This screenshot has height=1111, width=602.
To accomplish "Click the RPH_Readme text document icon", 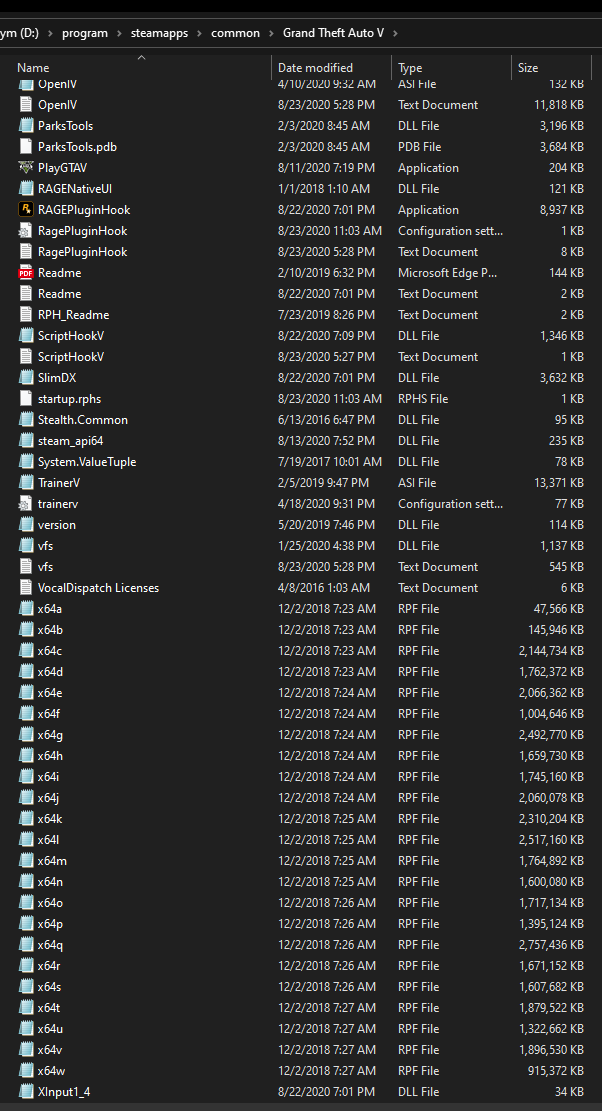I will 25,315.
